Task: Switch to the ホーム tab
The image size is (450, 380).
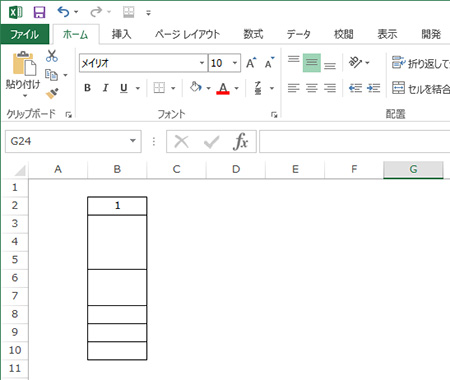Action: (x=76, y=34)
